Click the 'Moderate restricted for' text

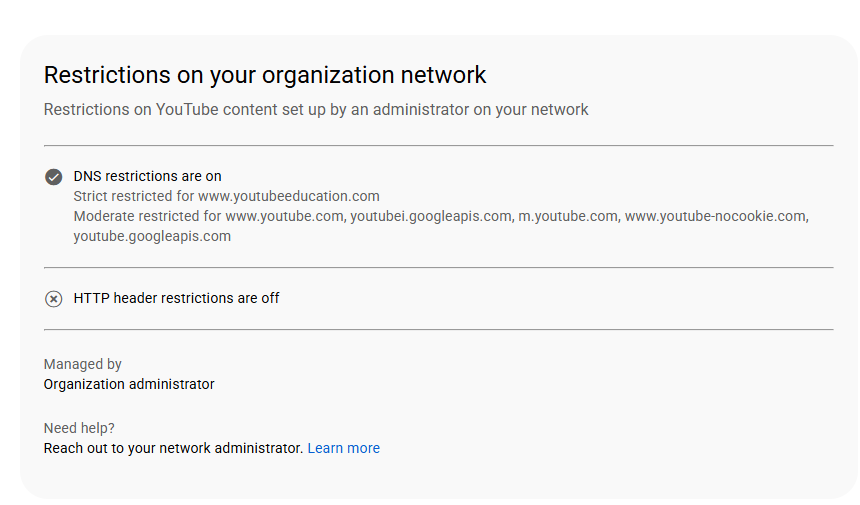[147, 216]
